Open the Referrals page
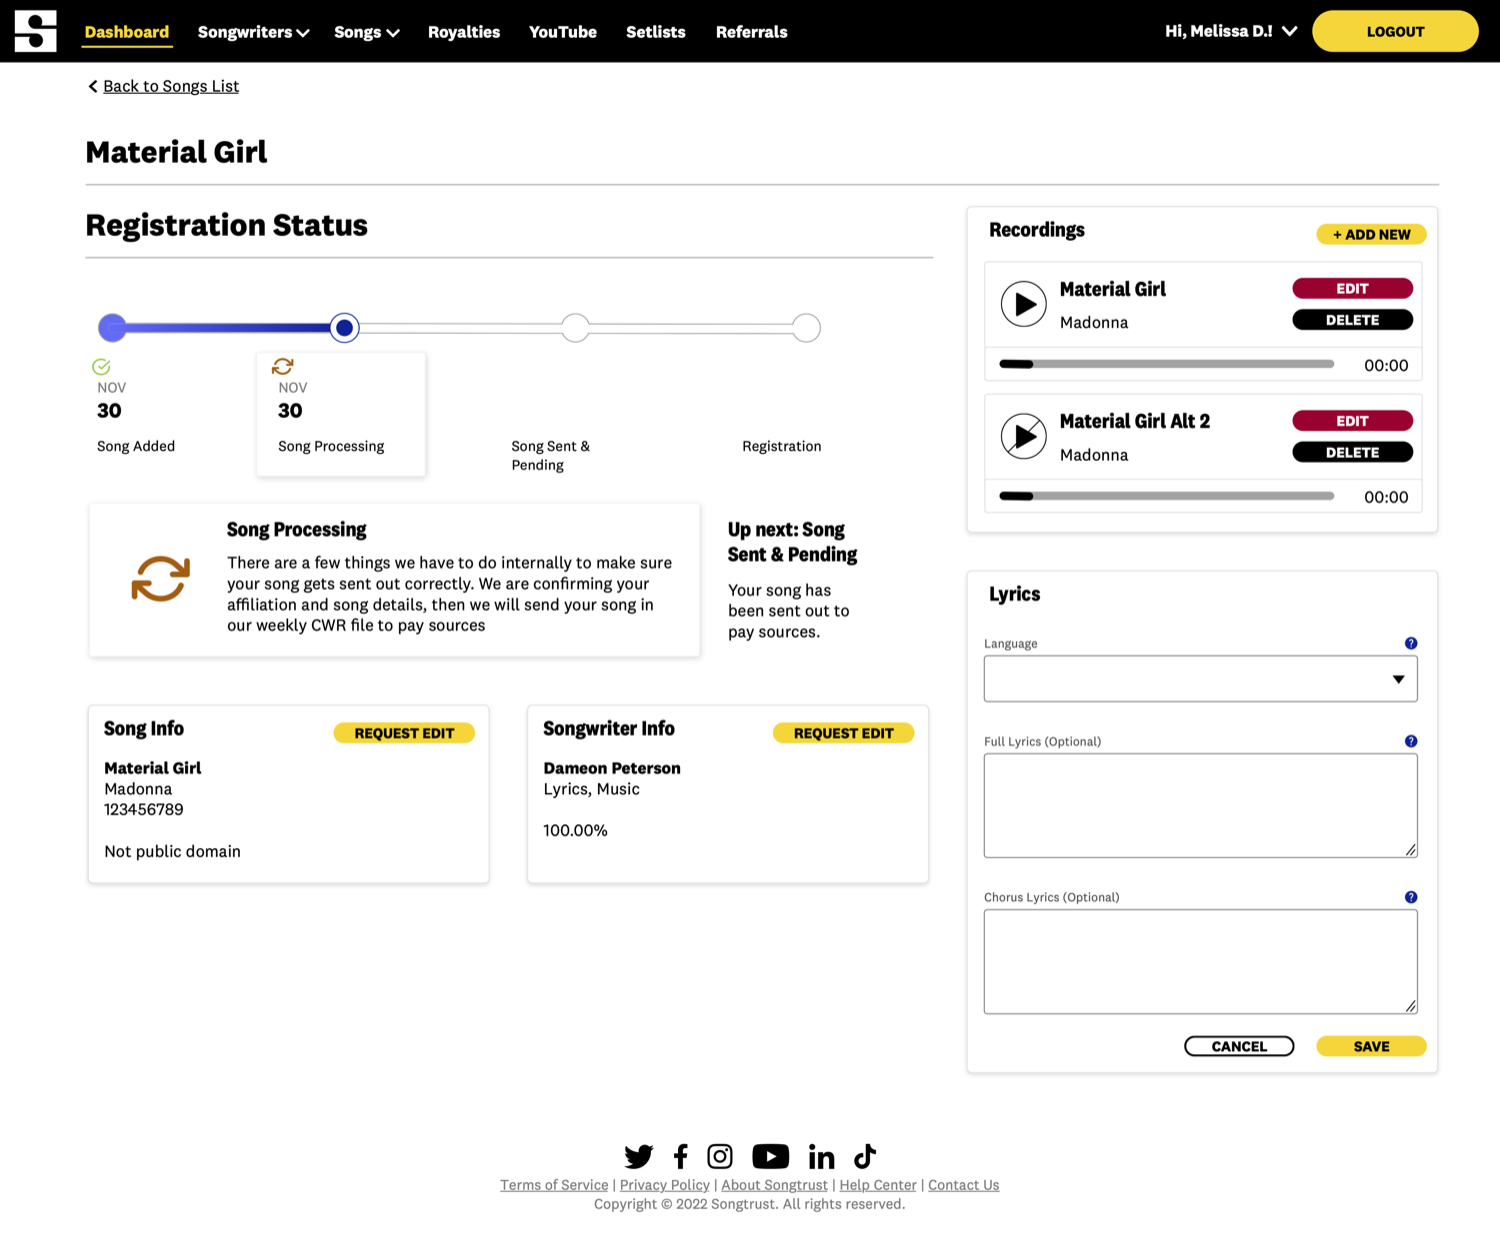This screenshot has width=1500, height=1243. click(x=752, y=32)
